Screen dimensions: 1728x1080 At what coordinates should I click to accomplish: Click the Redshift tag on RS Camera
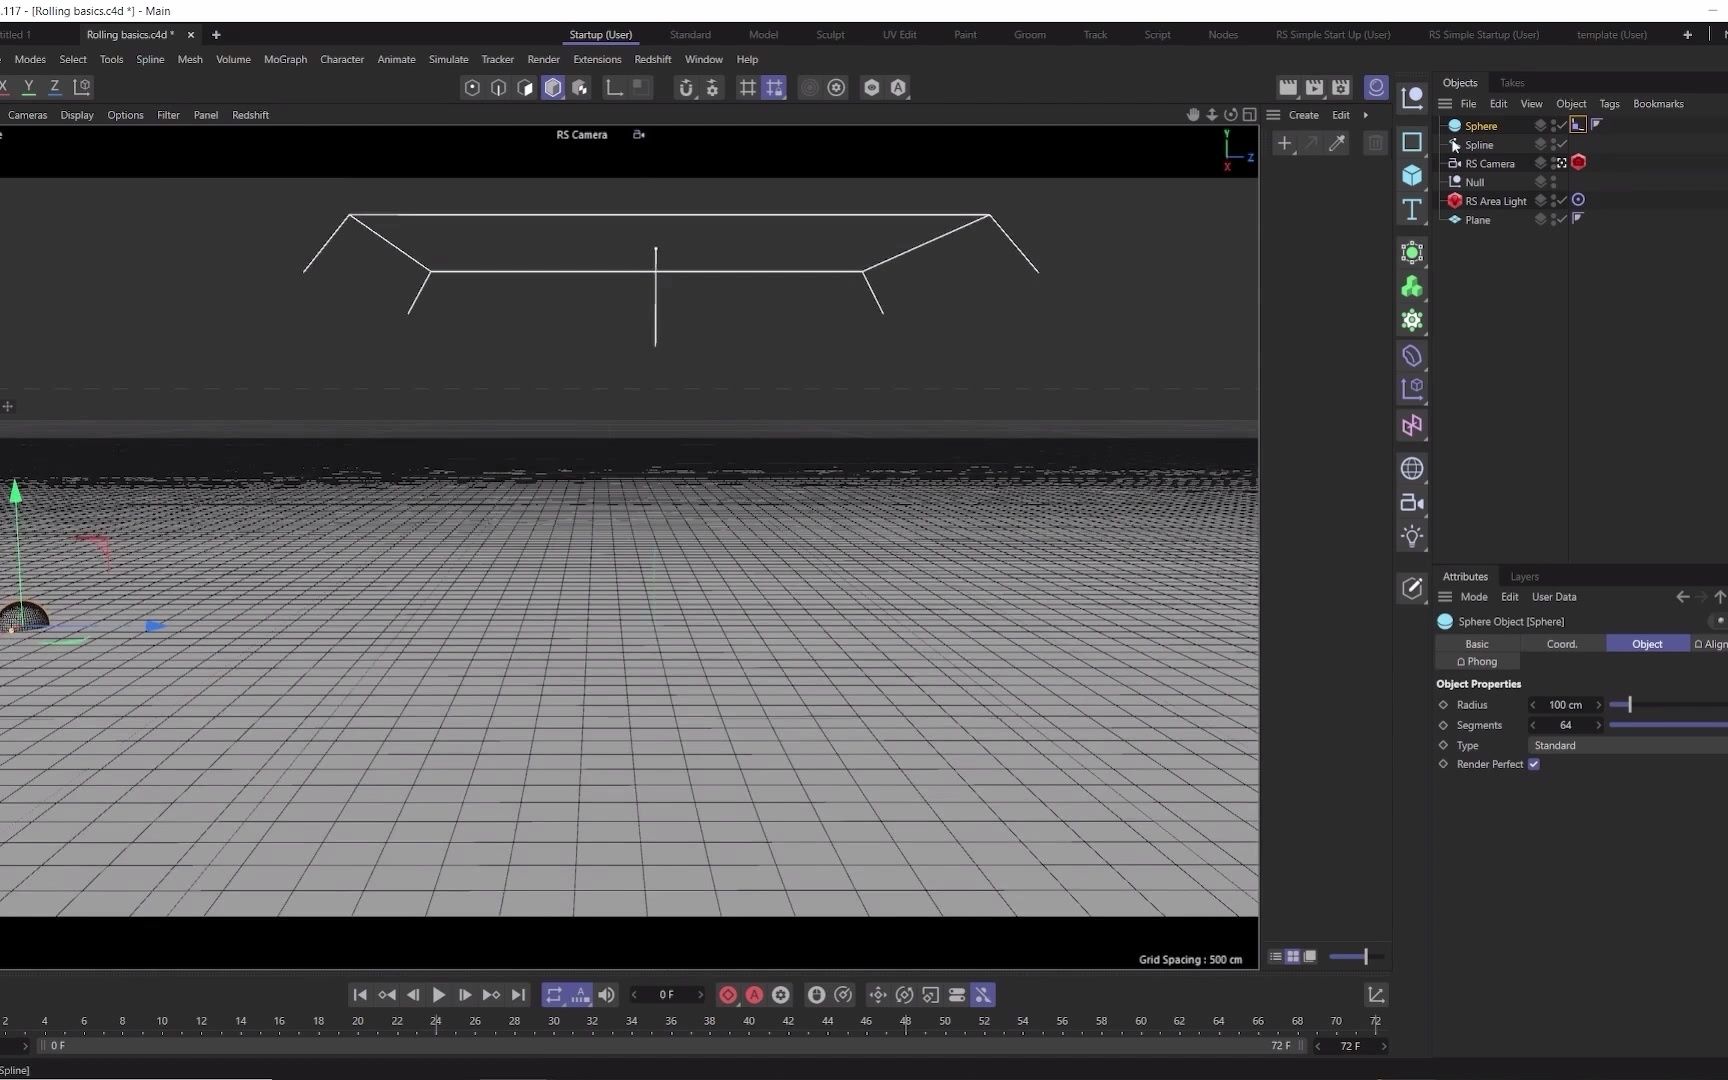[1579, 162]
